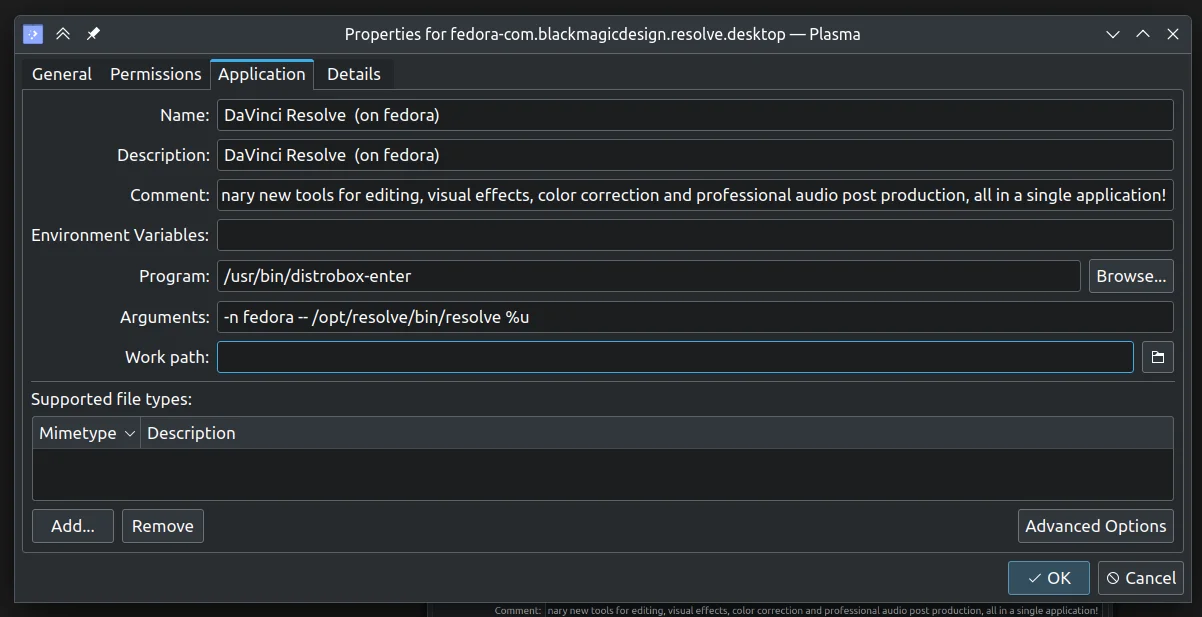Minimize the Properties dialog window
1202x617 pixels.
1112,34
